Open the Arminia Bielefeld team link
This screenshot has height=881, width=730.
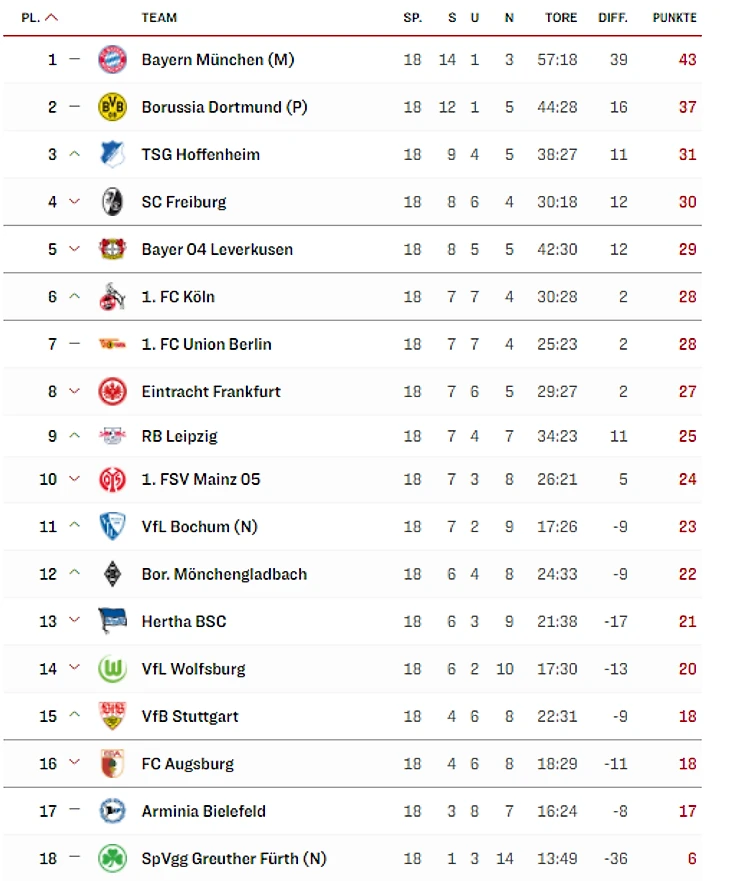(x=203, y=811)
